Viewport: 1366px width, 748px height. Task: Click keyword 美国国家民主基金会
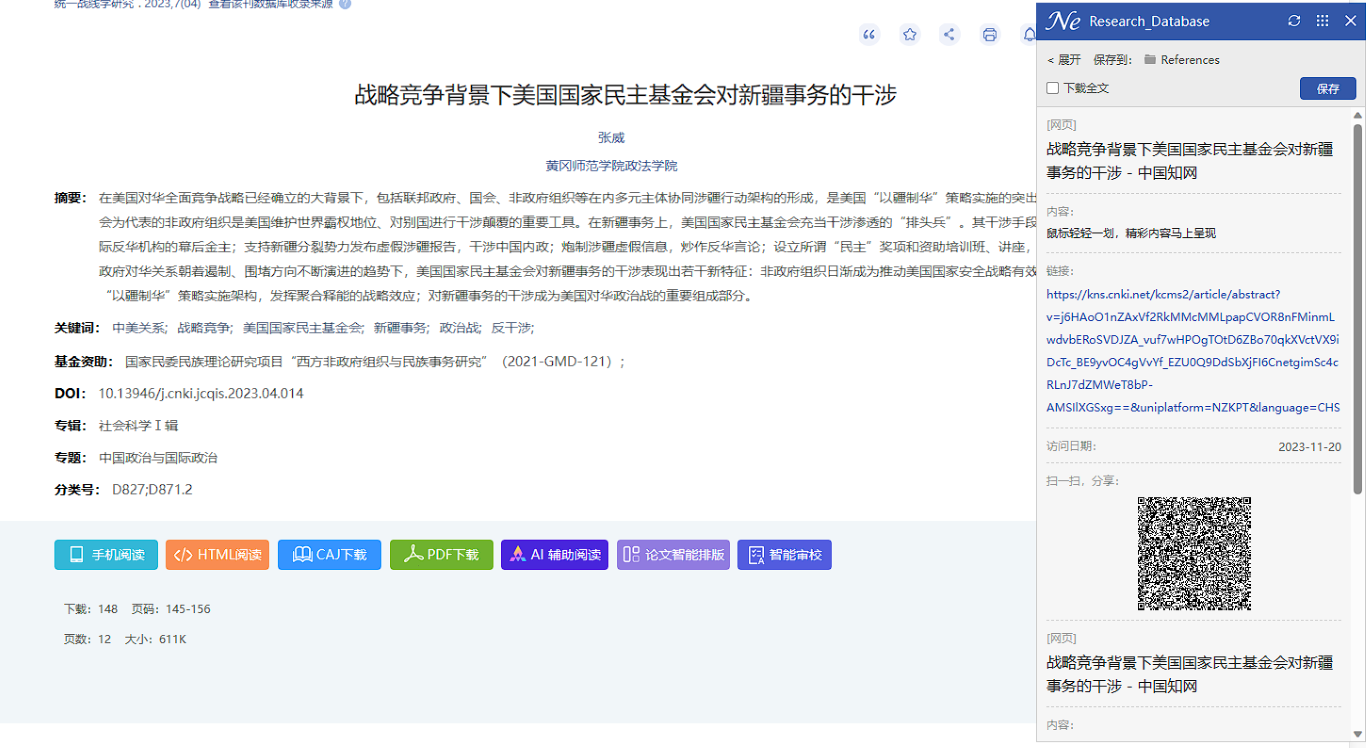[303, 328]
